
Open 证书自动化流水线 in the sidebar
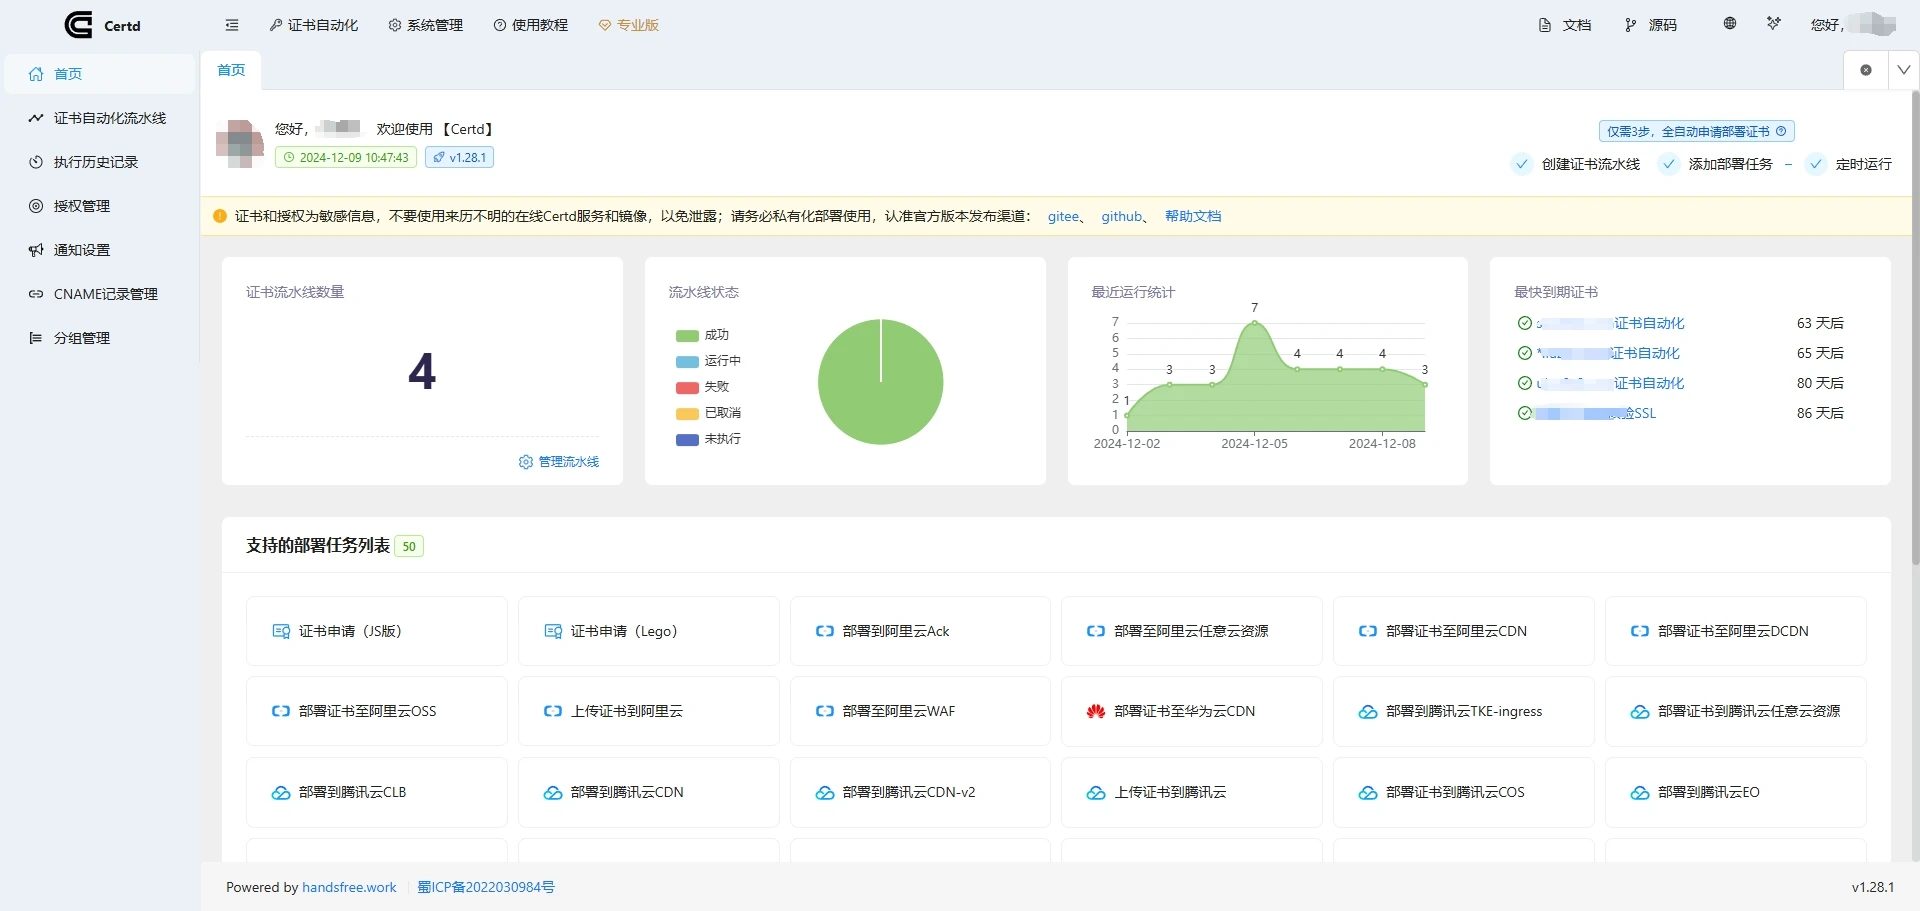99,118
